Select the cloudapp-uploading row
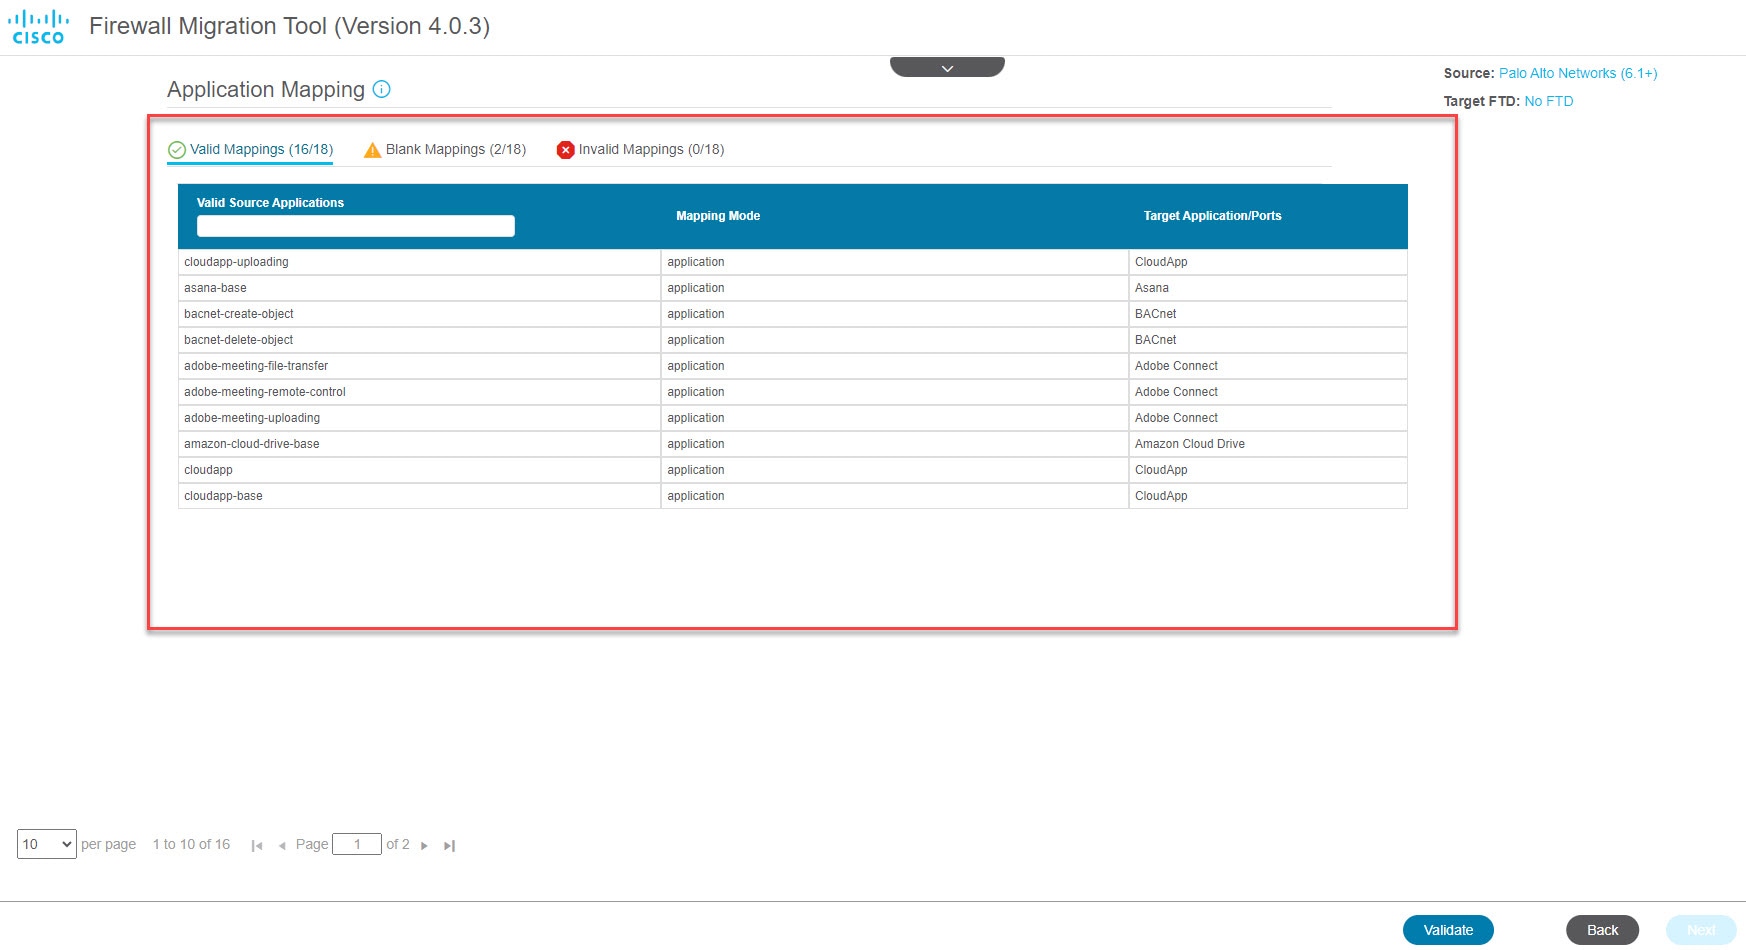The image size is (1746, 950). coord(792,262)
